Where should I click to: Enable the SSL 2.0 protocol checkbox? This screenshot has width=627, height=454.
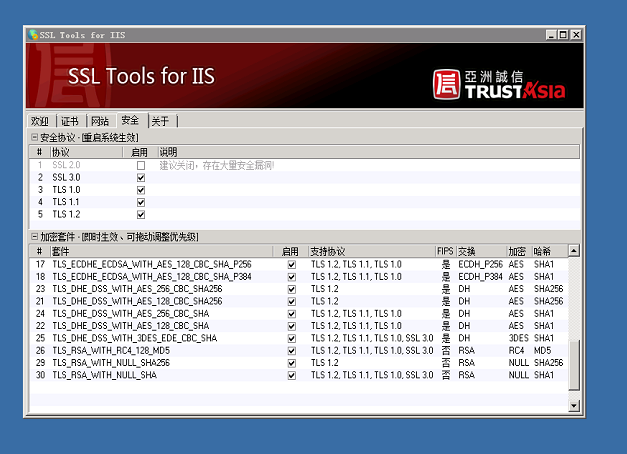point(141,165)
